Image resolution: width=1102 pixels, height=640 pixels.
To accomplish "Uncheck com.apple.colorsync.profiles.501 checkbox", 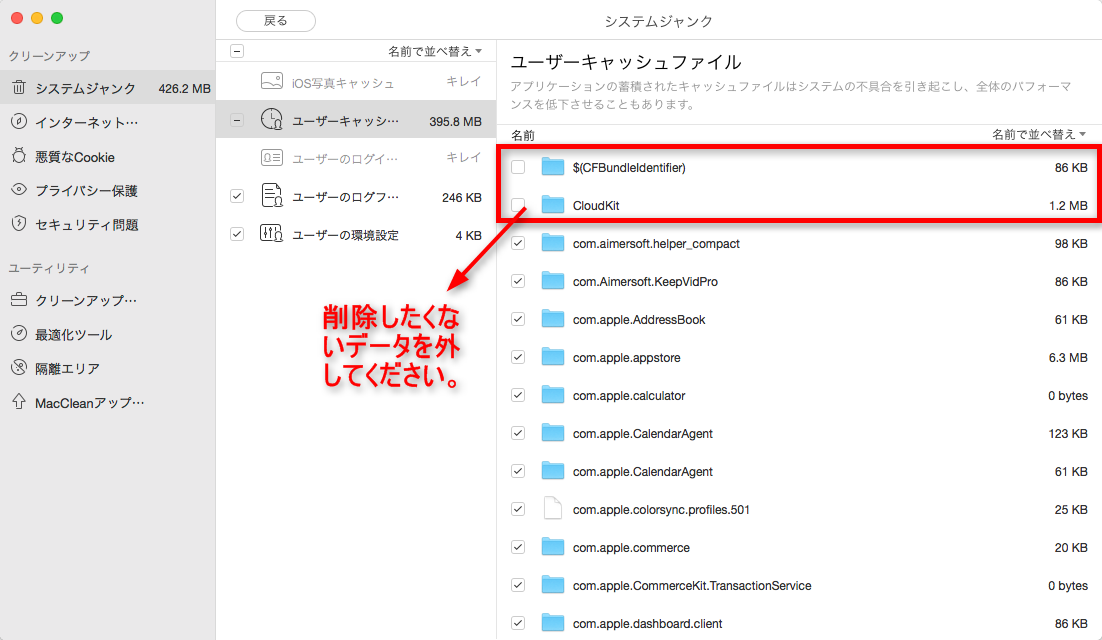I will pyautogui.click(x=518, y=509).
